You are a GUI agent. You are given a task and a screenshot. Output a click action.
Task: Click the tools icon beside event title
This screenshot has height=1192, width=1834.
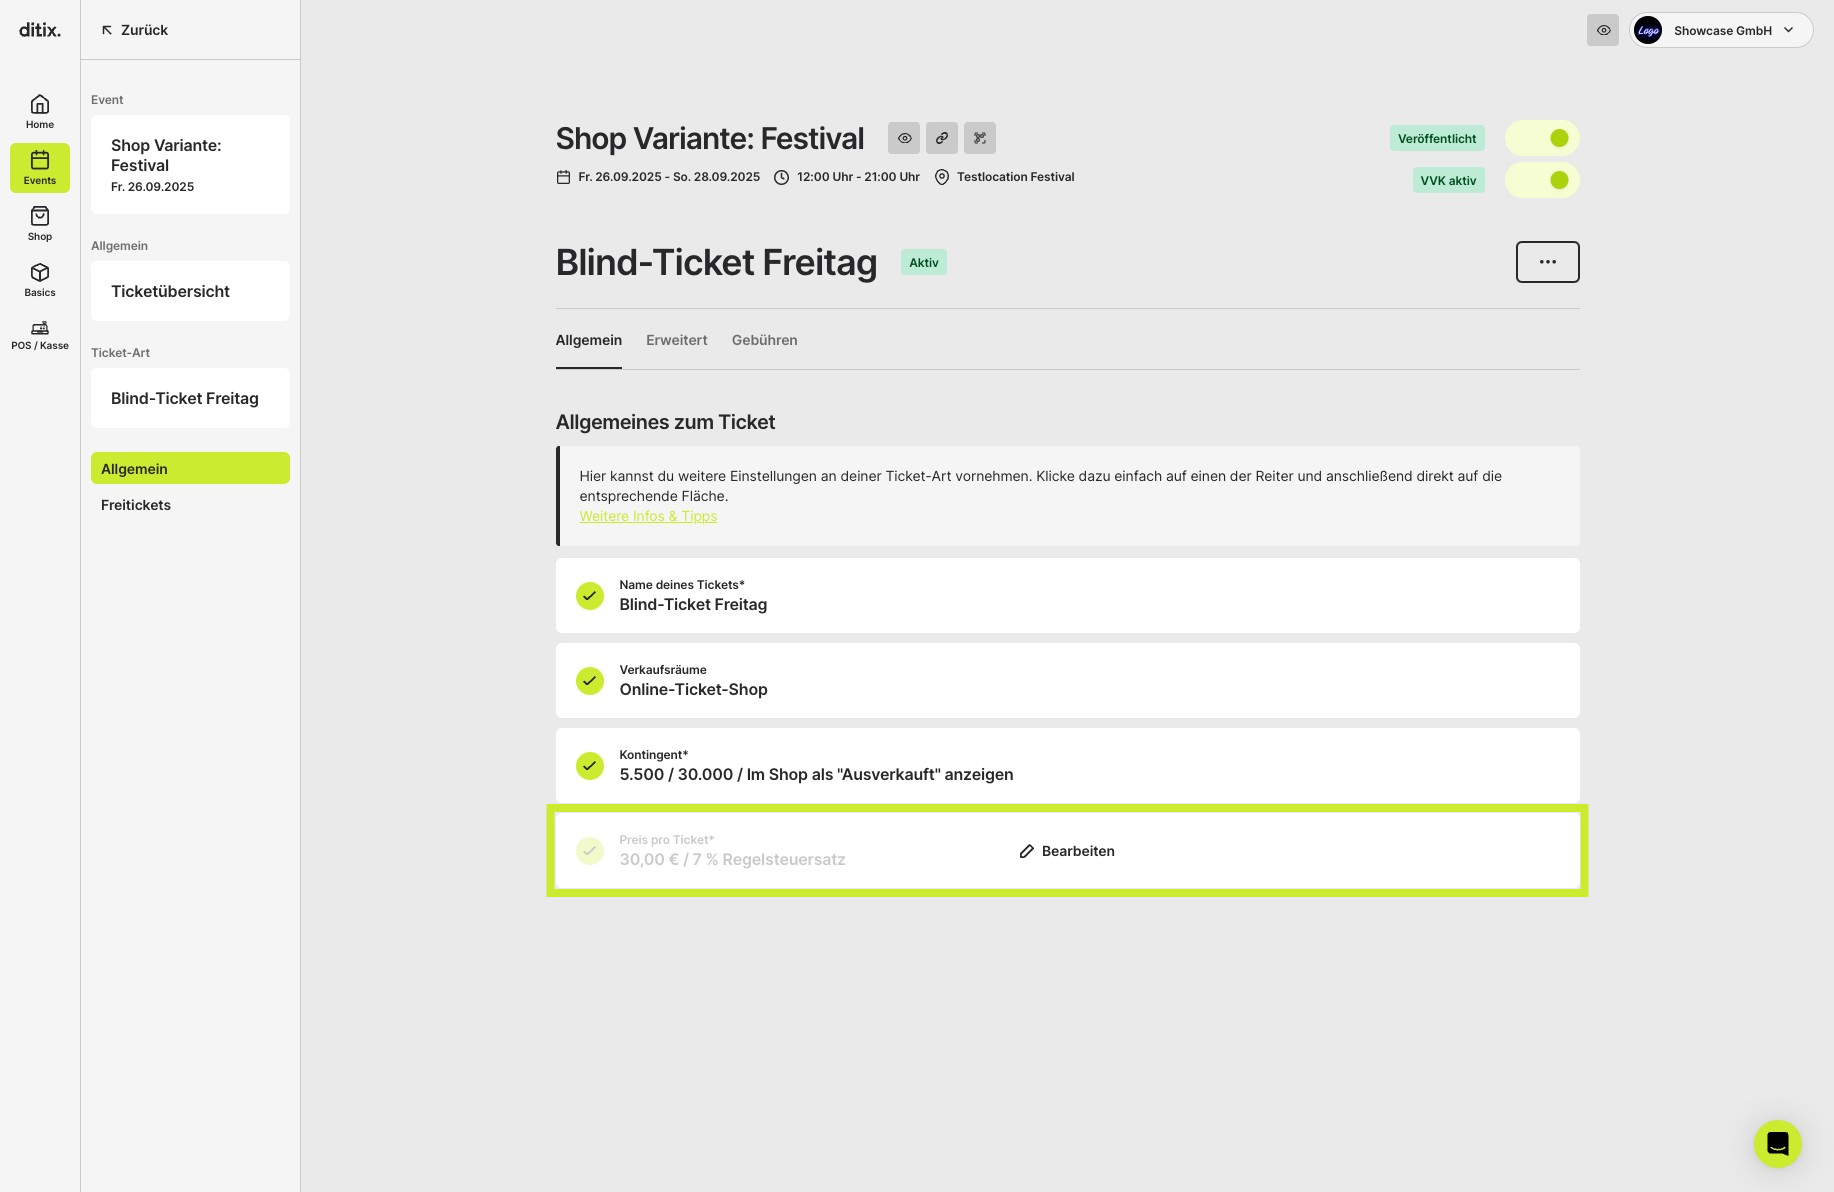(x=980, y=138)
